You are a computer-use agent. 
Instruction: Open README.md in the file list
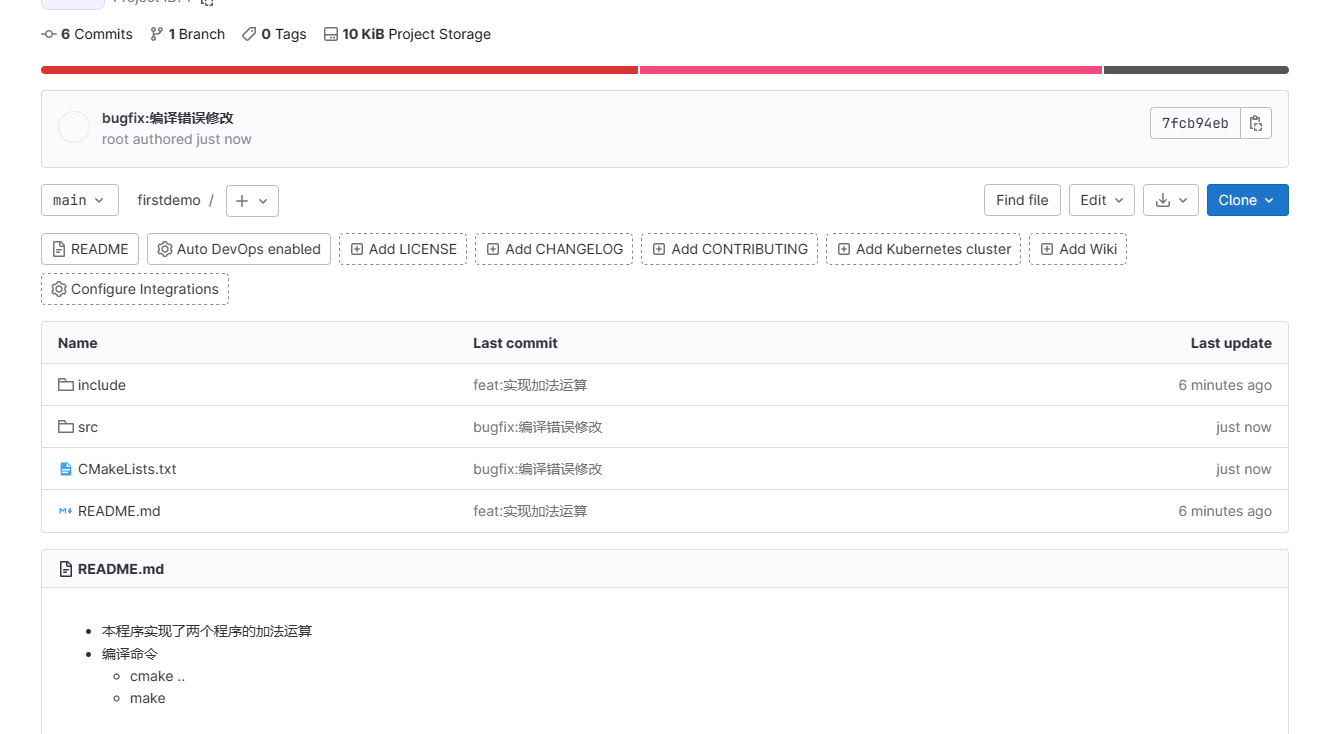[119, 511]
